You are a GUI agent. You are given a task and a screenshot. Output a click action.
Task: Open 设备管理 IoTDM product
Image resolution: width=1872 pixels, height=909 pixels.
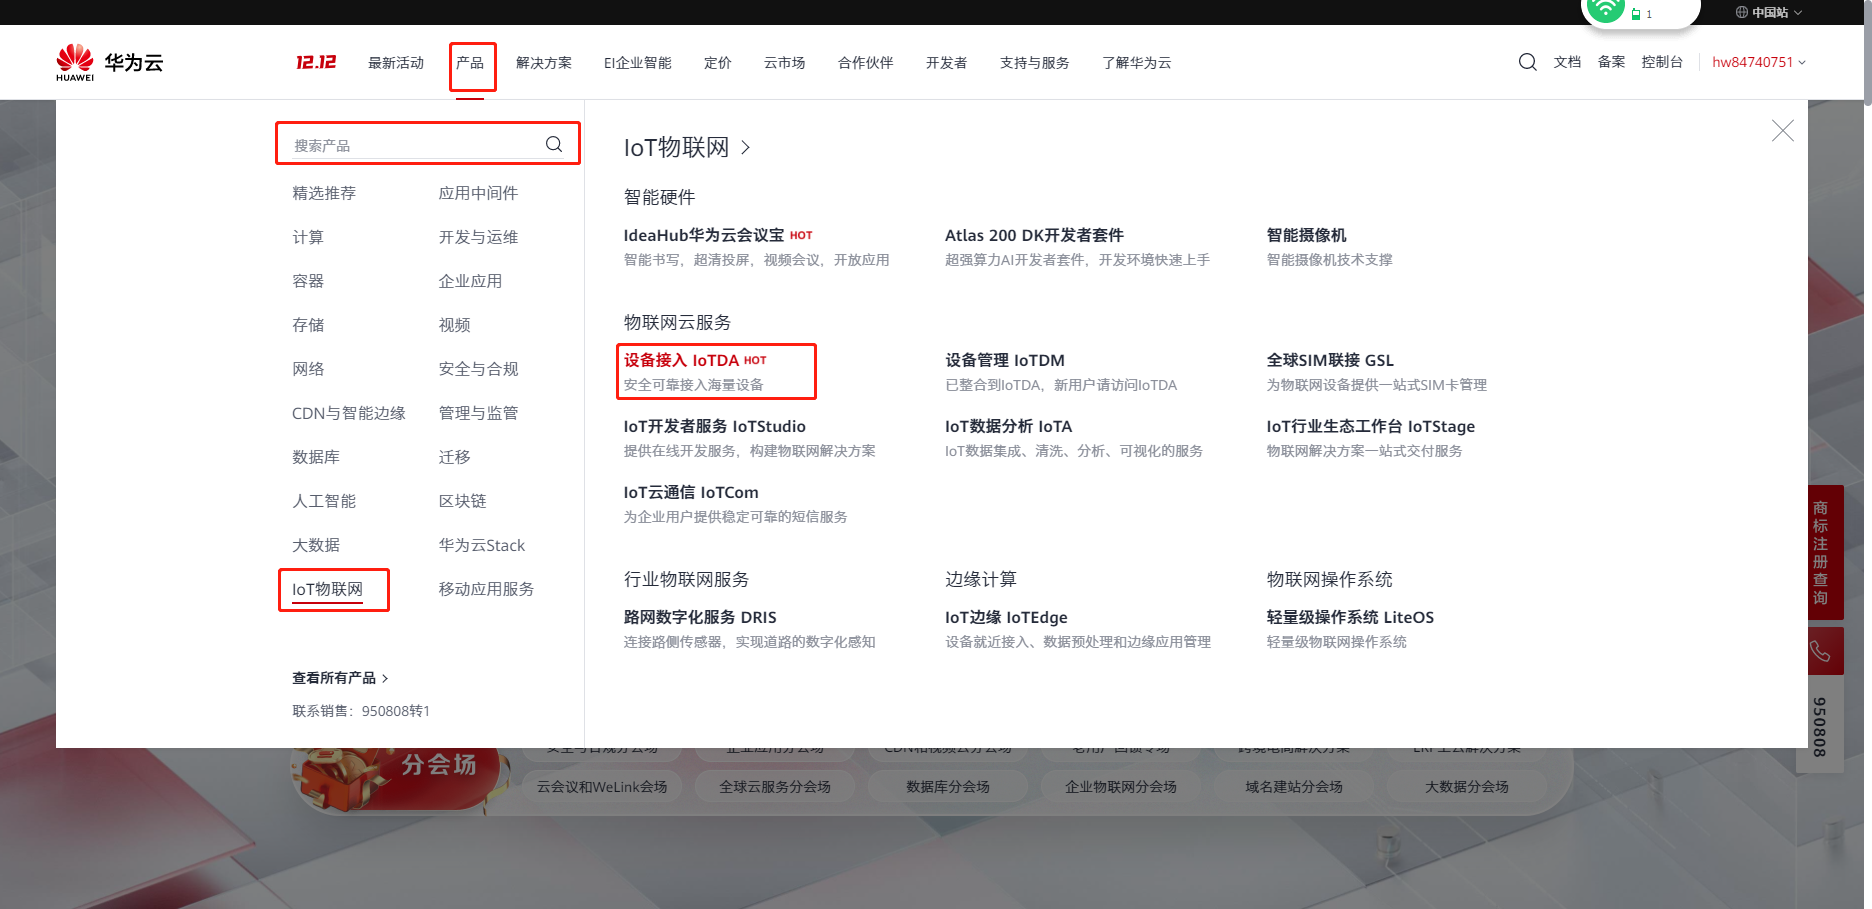pos(1005,360)
